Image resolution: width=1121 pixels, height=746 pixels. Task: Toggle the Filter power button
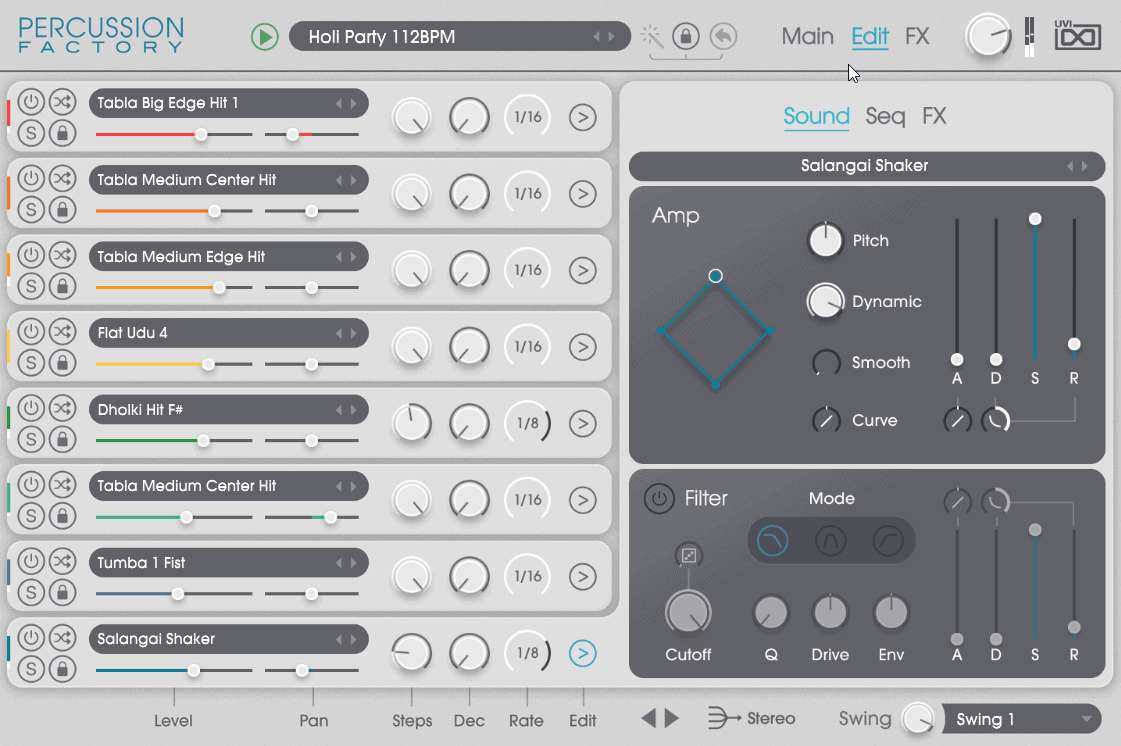click(658, 498)
